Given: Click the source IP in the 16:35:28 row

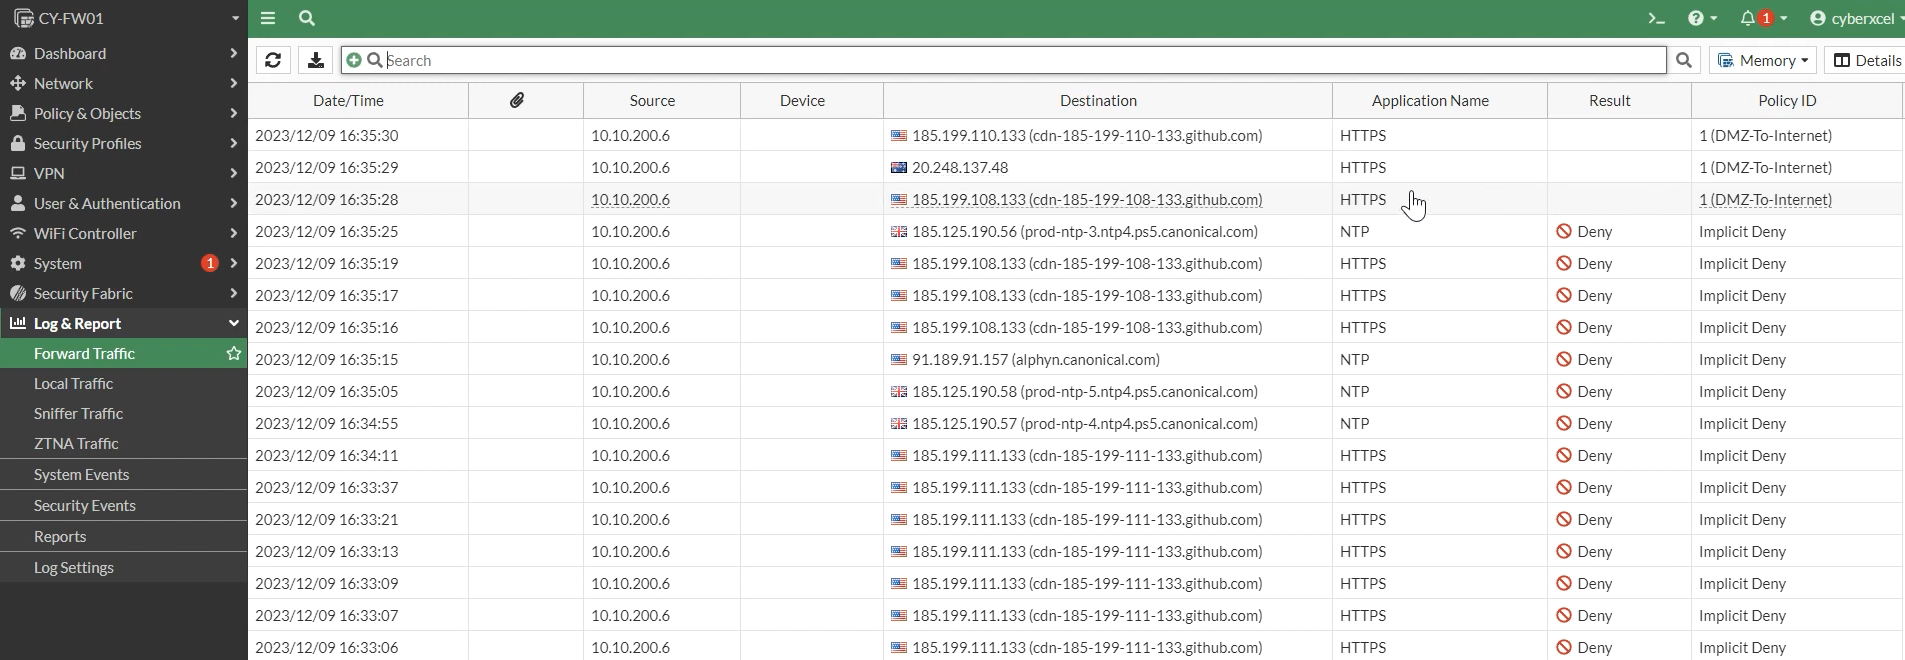Looking at the screenshot, I should pyautogui.click(x=630, y=199).
